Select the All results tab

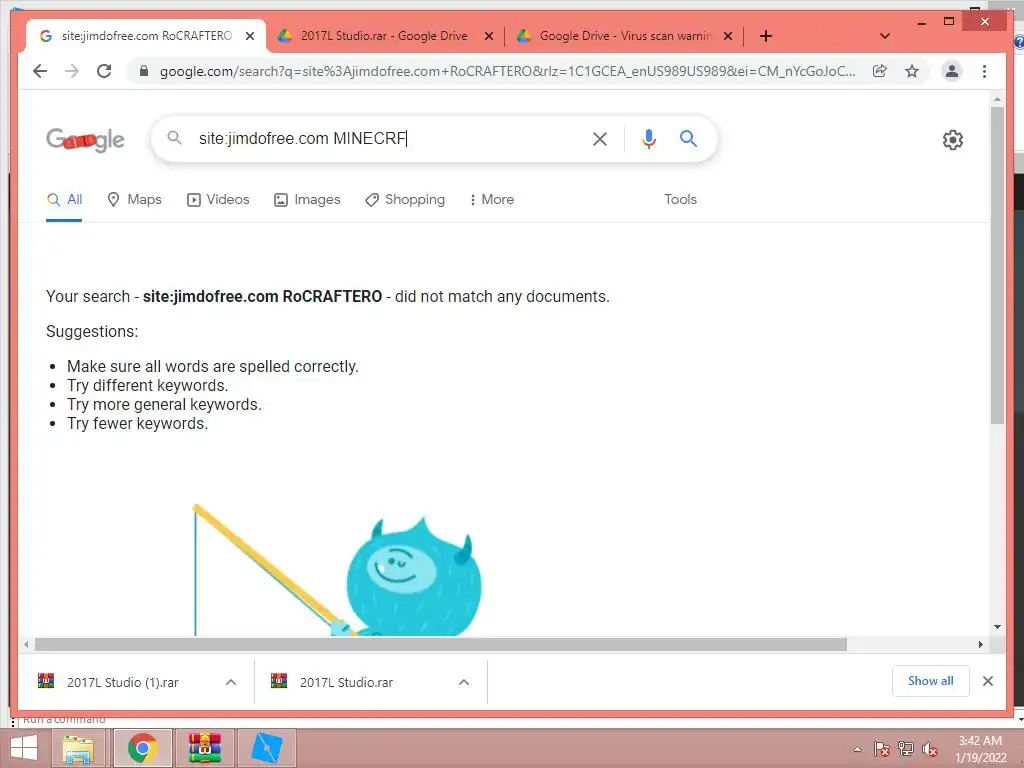coord(64,200)
